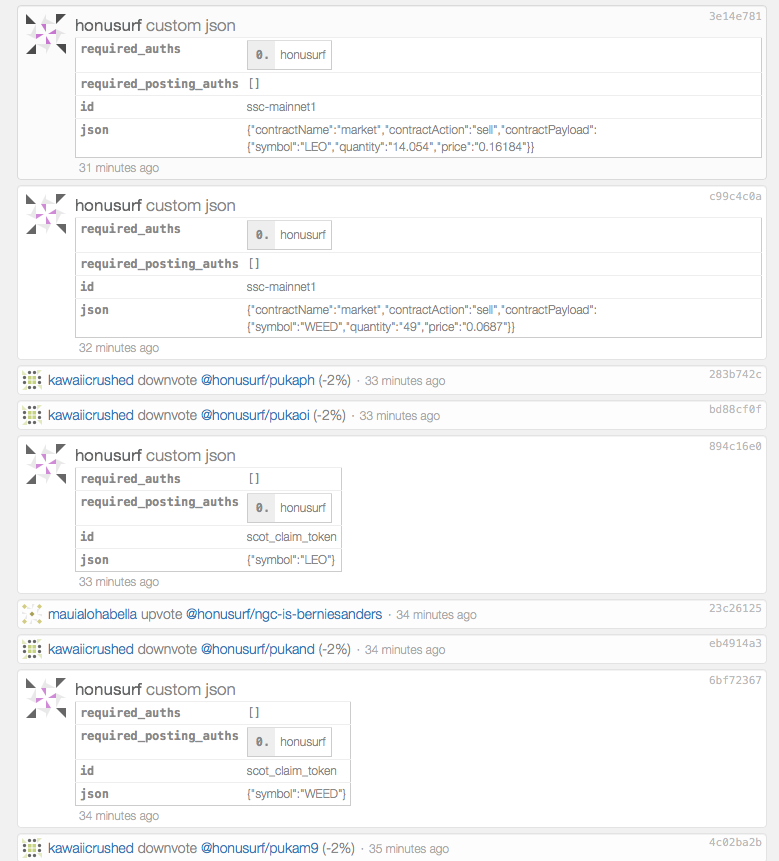Open transaction hash 23c26125
The width and height of the screenshot is (779, 861).
point(735,607)
